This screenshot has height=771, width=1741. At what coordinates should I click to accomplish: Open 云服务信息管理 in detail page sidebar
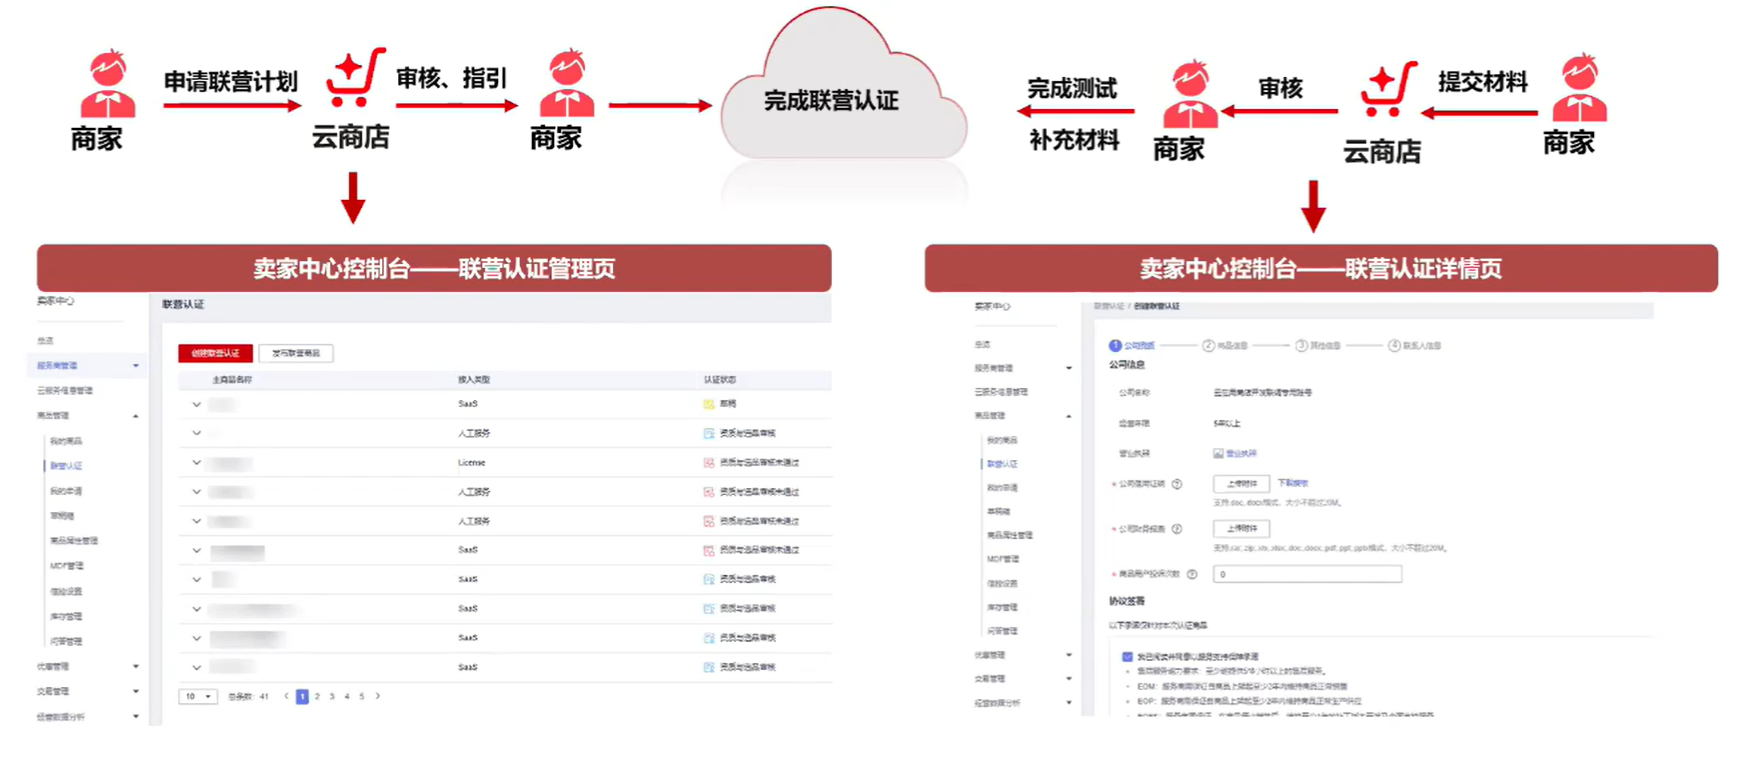(1002, 392)
